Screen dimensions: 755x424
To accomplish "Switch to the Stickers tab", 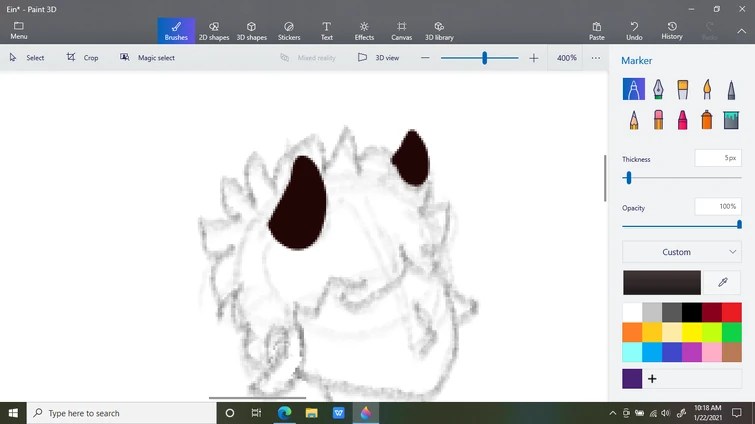I will (288, 30).
